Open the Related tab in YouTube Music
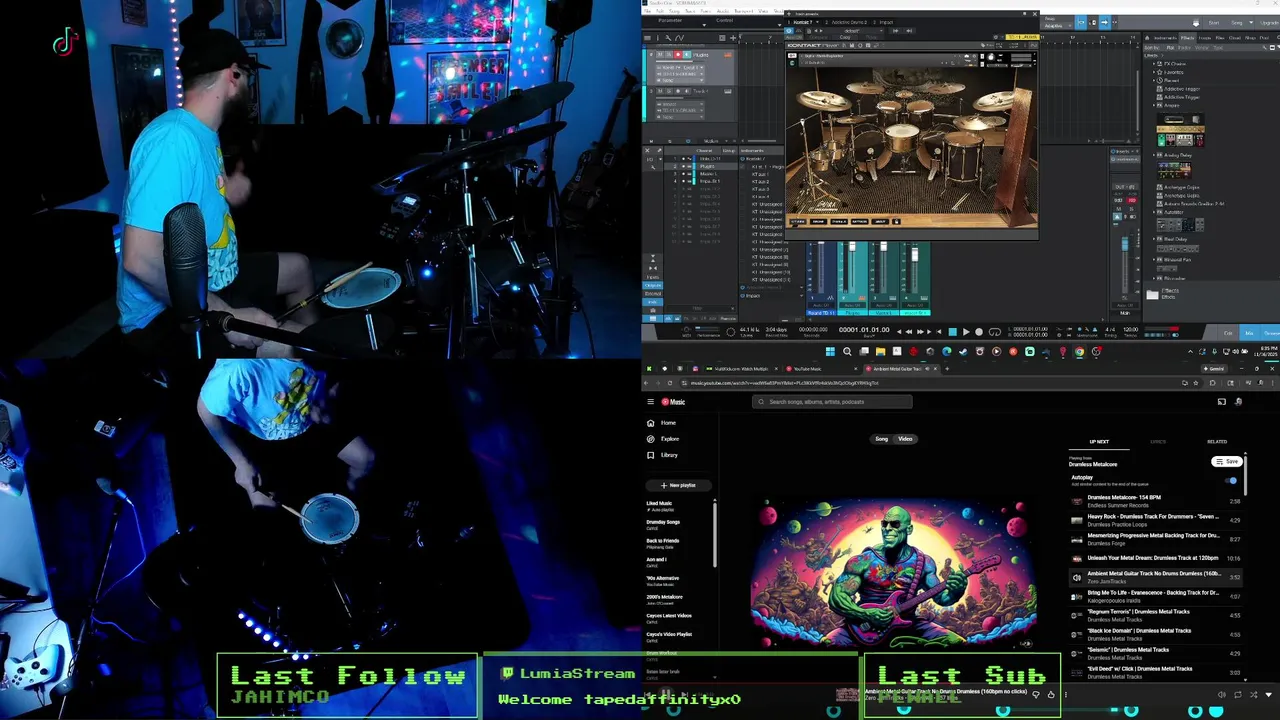 (x=1217, y=442)
